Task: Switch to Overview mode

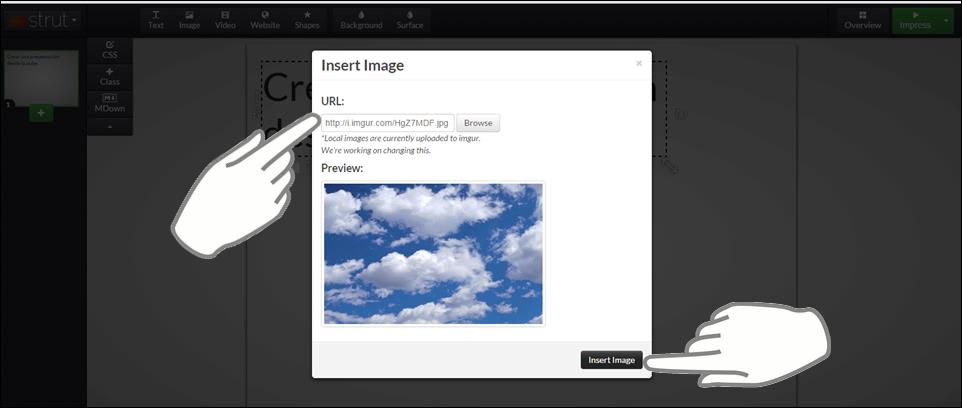Action: coord(863,20)
